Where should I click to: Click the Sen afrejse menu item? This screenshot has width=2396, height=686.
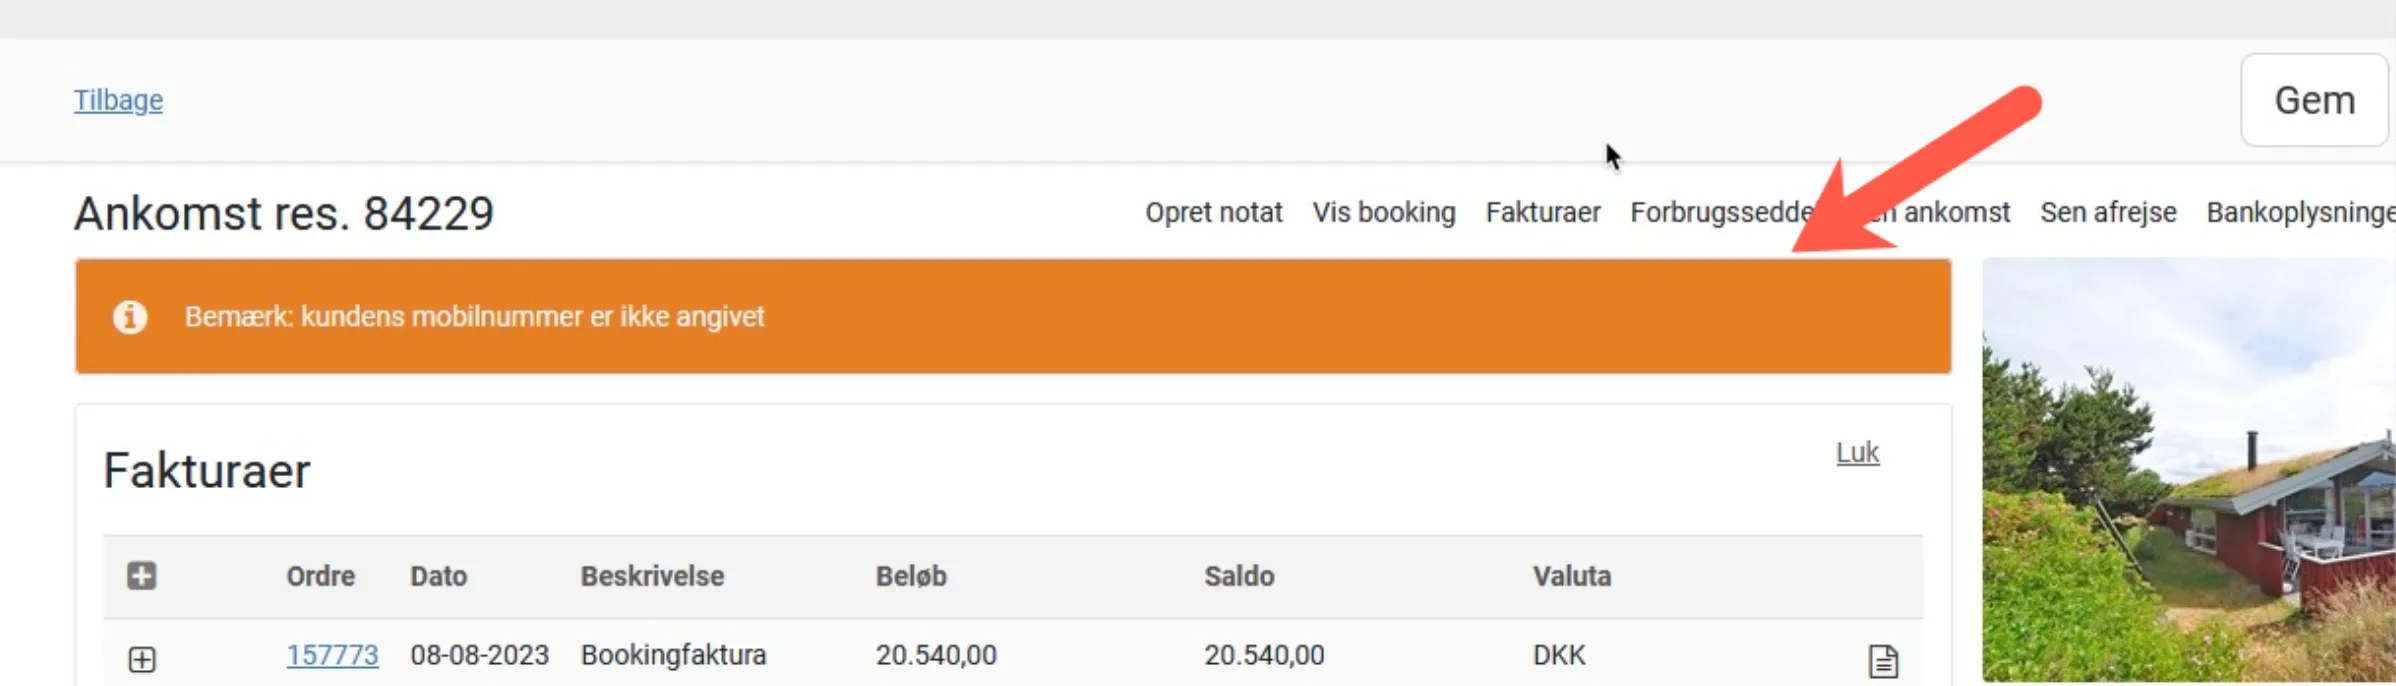pos(2108,212)
